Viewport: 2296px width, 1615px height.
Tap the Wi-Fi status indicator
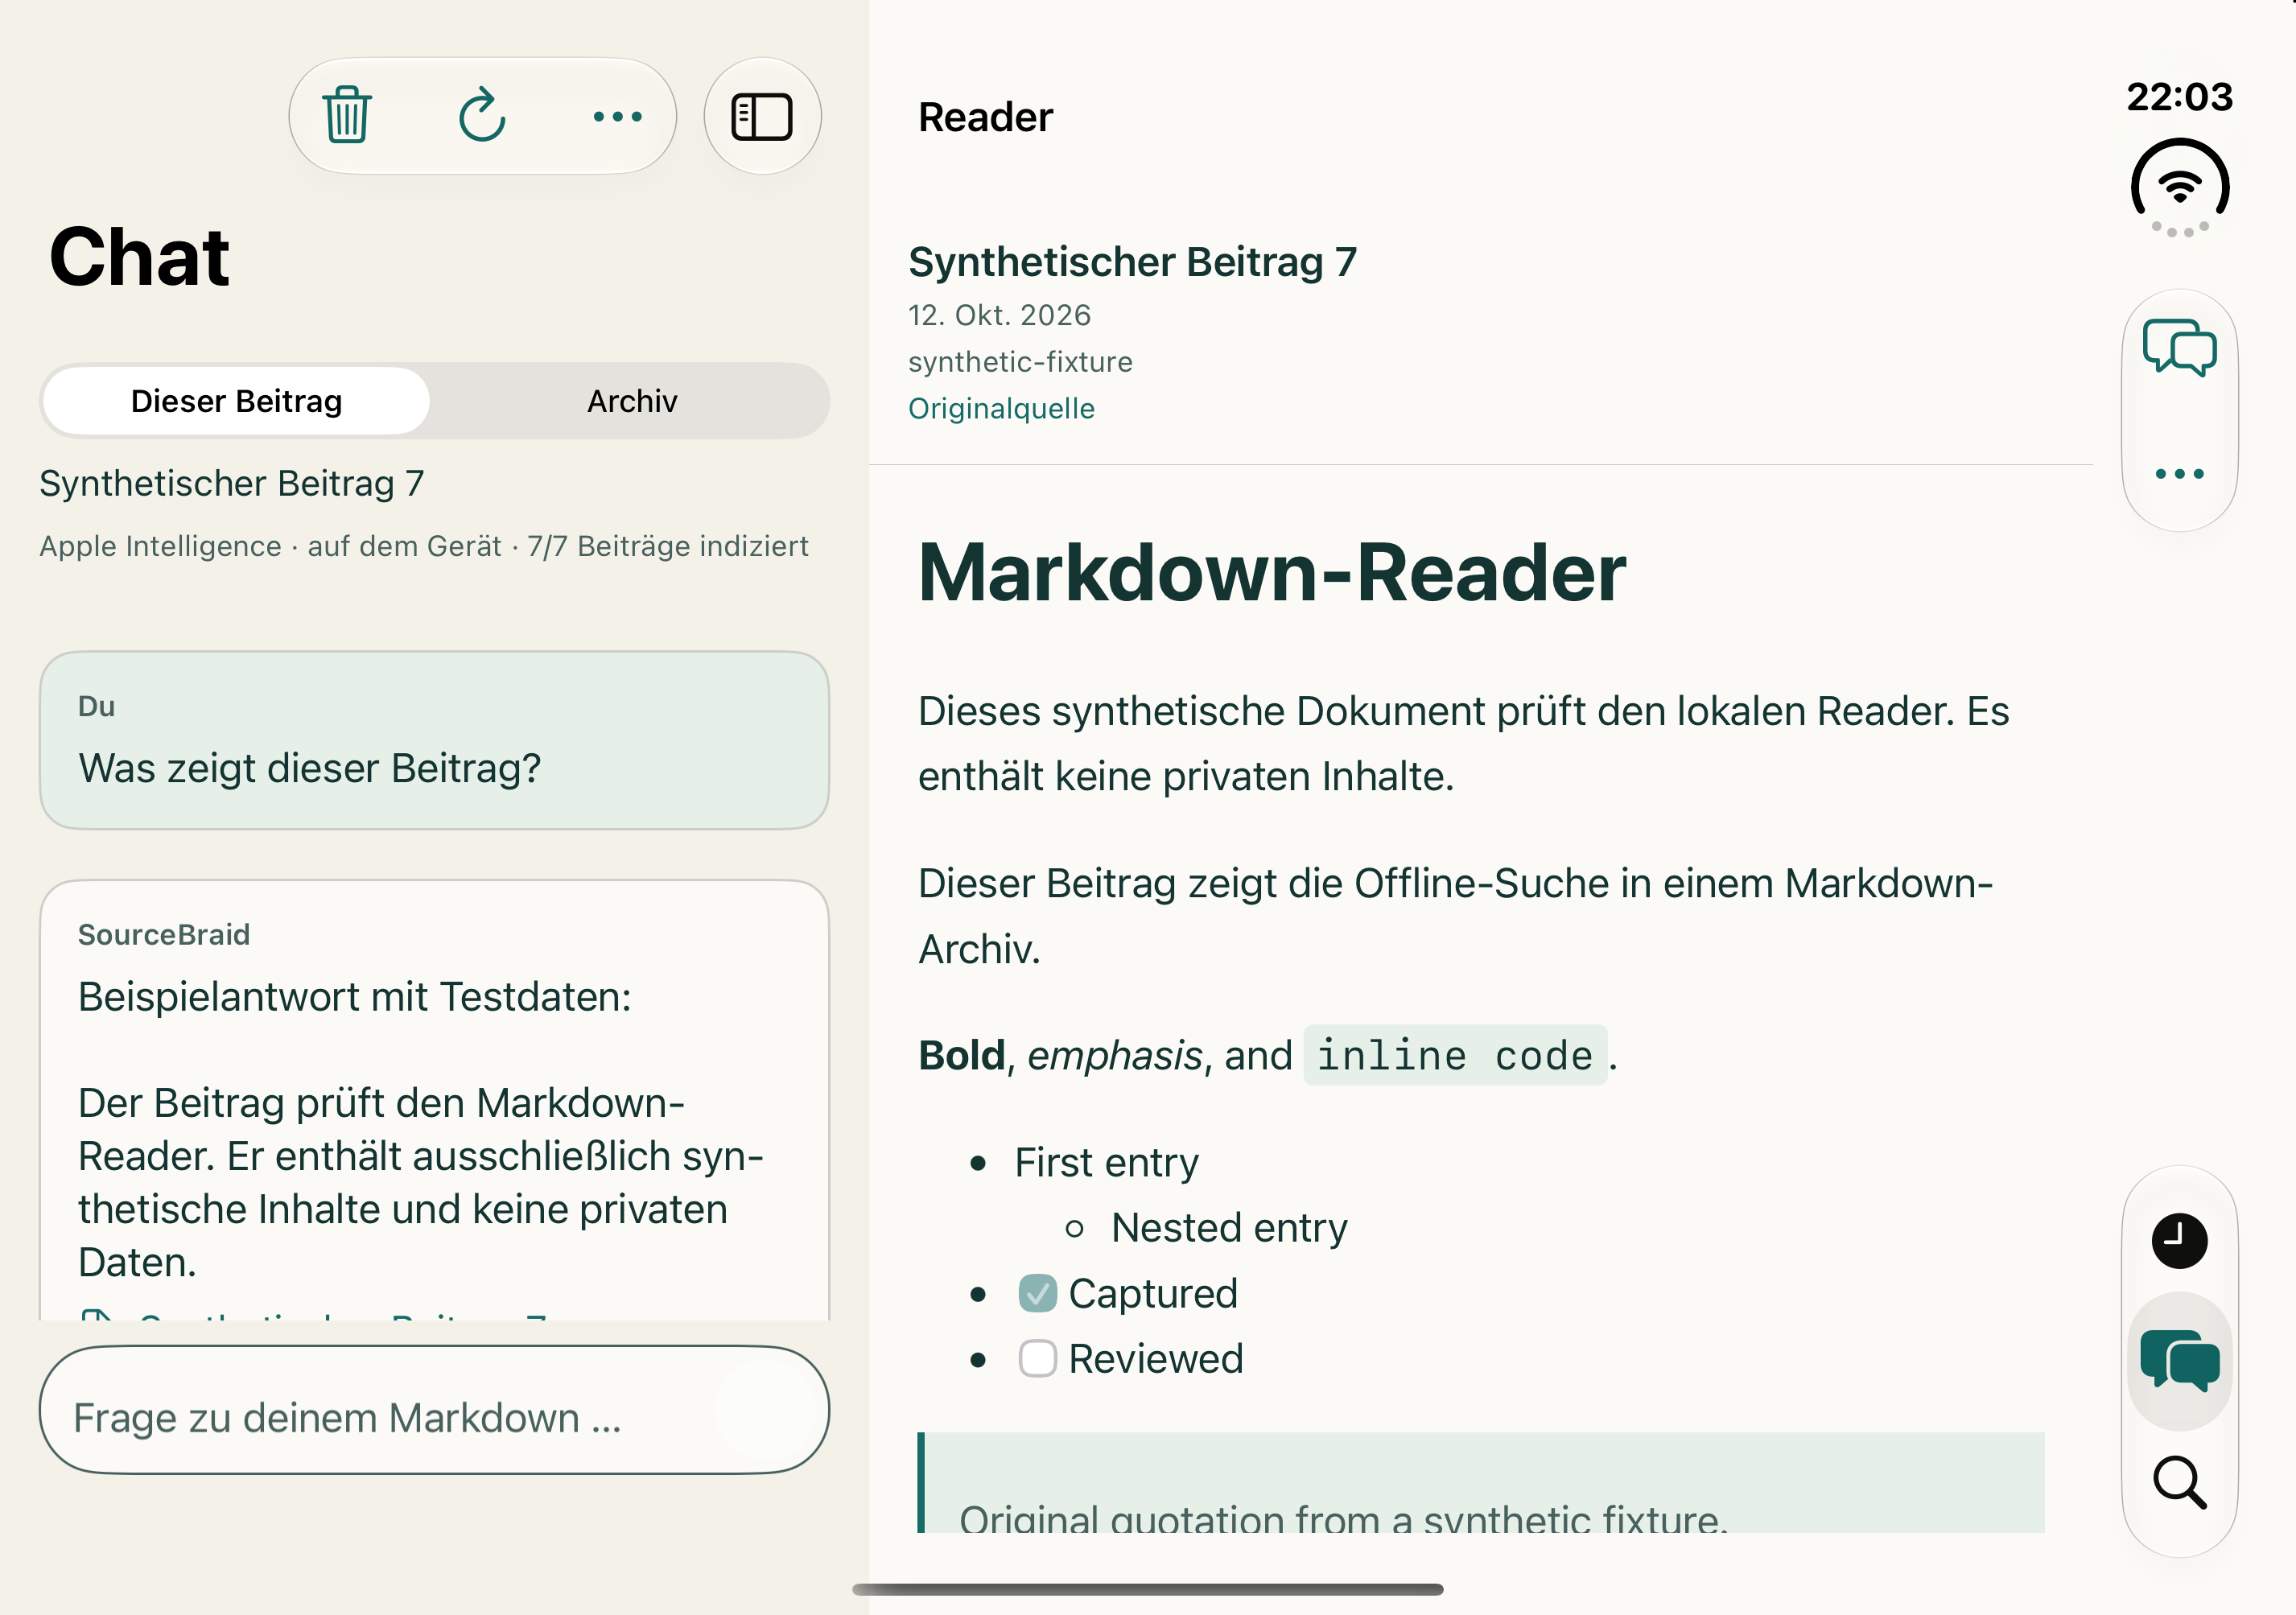coord(2180,187)
